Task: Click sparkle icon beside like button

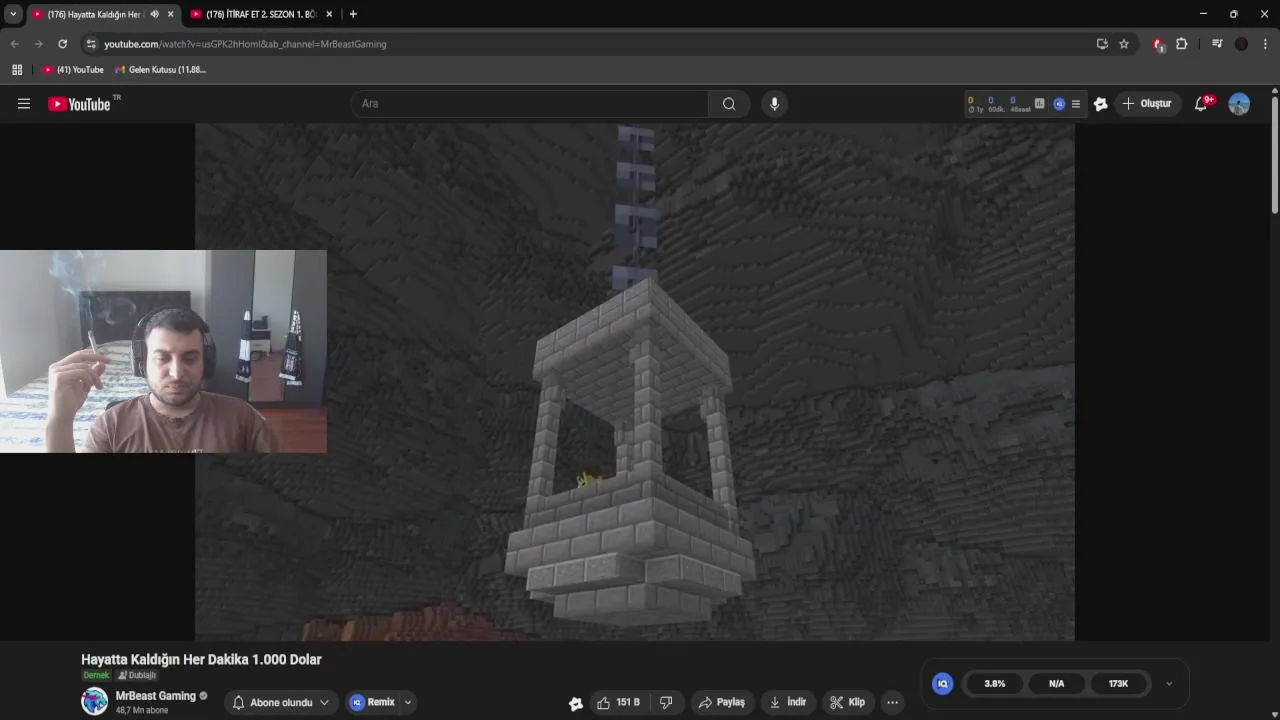Action: (x=576, y=703)
